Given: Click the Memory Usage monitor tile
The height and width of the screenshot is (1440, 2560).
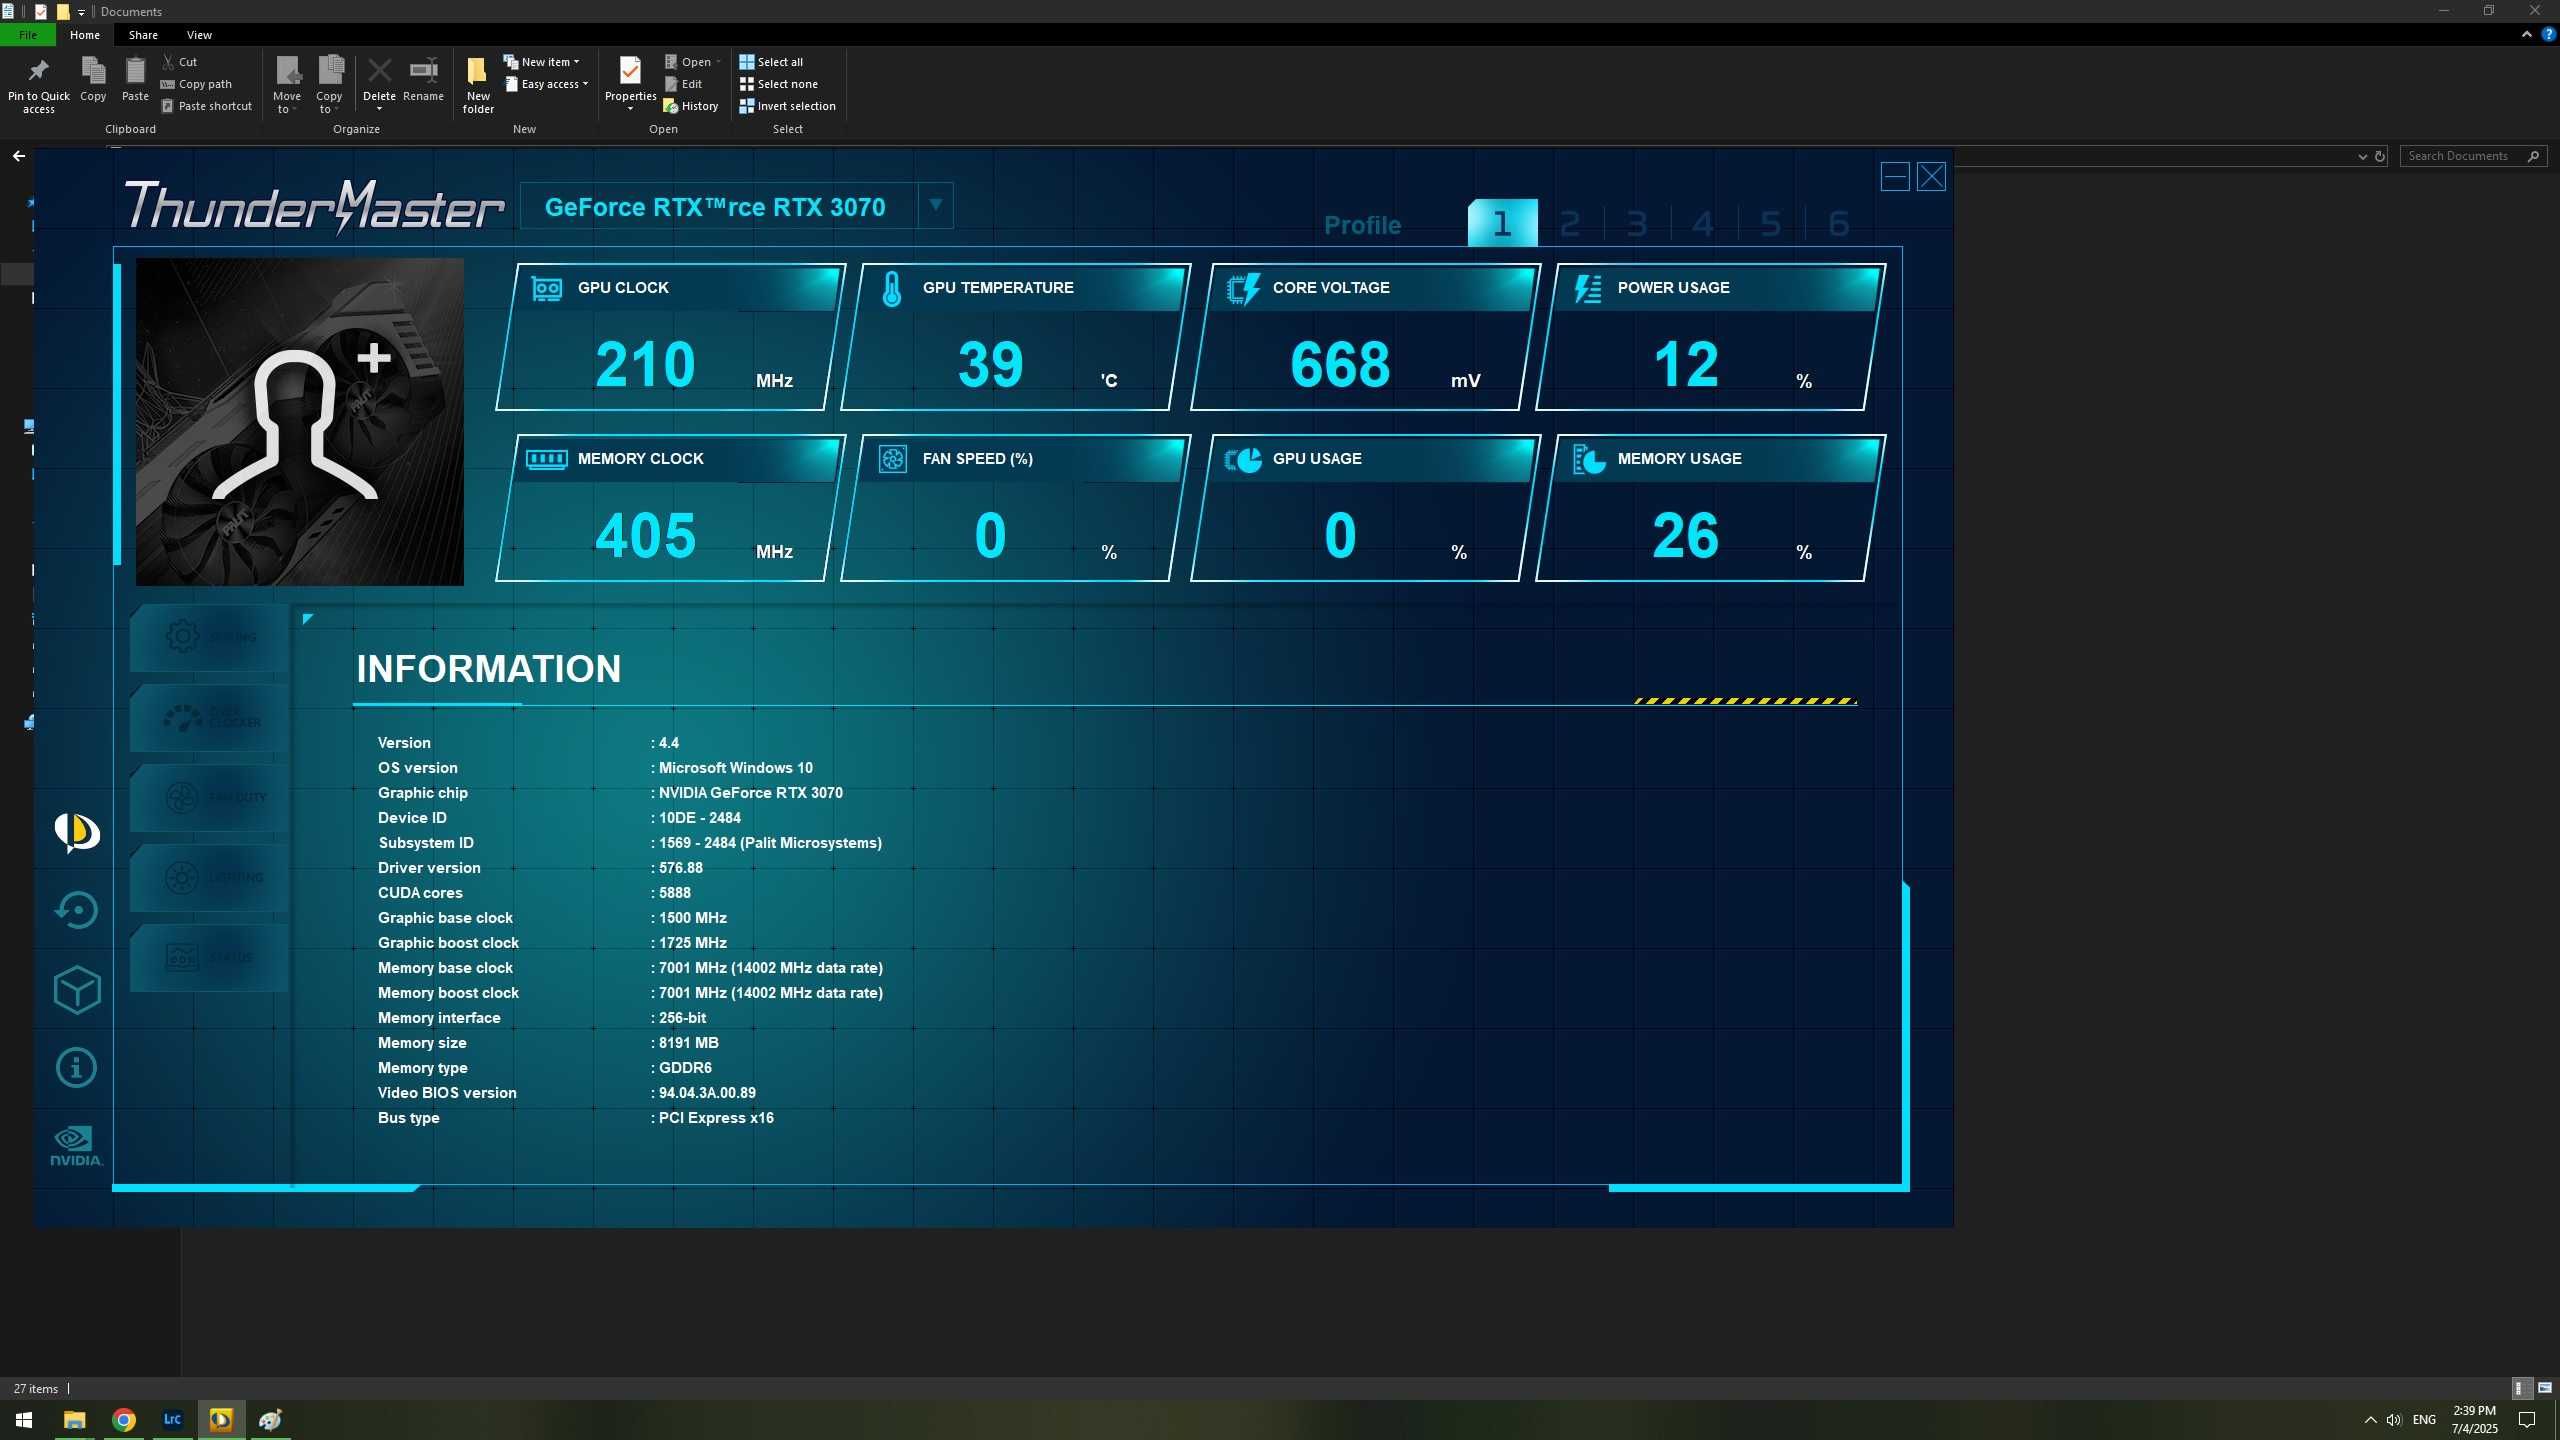Looking at the screenshot, I should (x=1711, y=508).
